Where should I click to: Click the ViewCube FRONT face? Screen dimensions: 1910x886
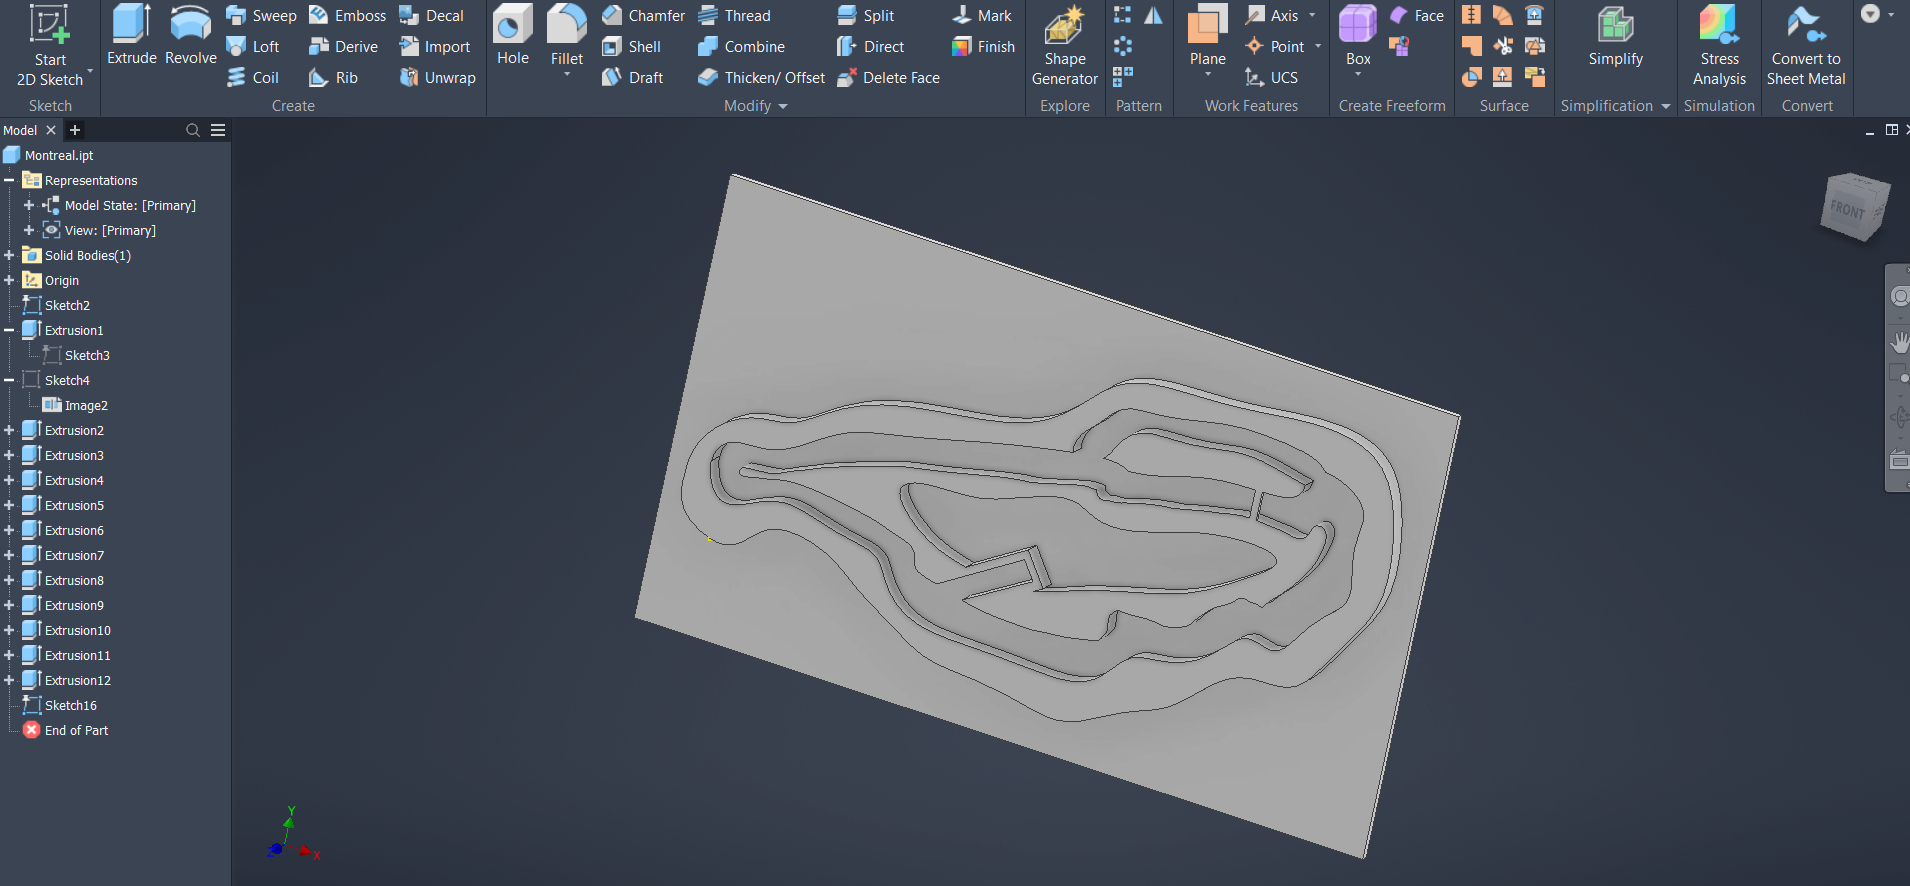click(1848, 210)
